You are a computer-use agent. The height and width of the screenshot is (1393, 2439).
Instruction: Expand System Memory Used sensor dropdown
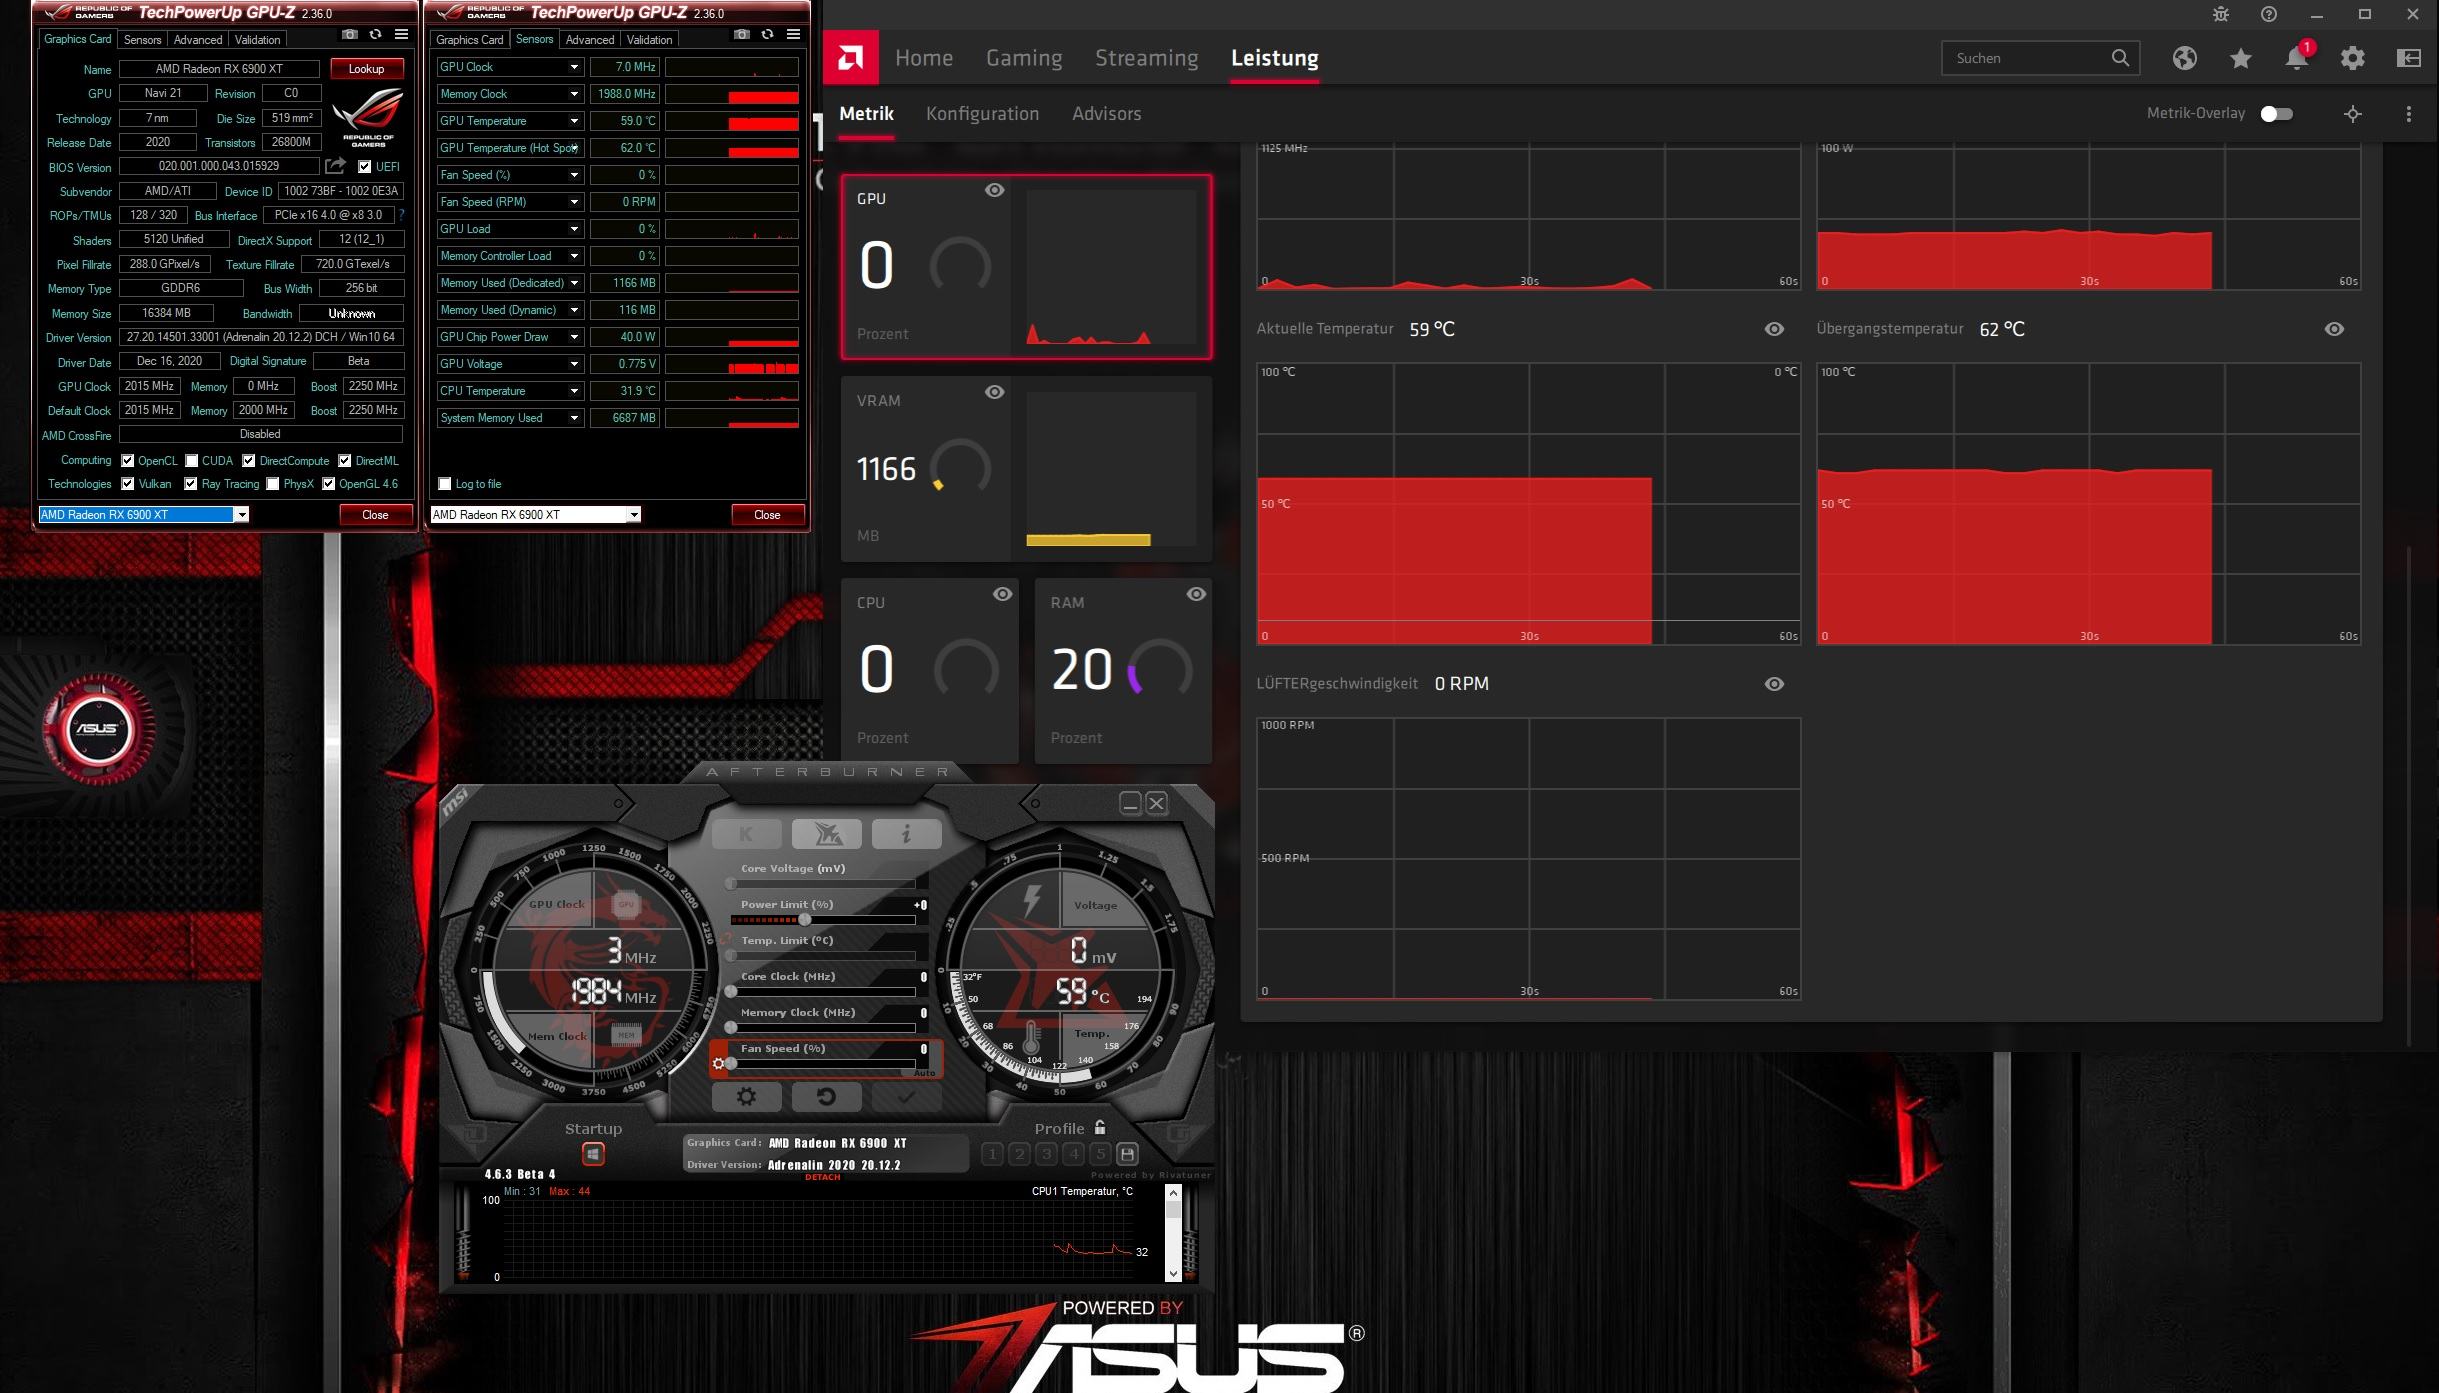[574, 418]
